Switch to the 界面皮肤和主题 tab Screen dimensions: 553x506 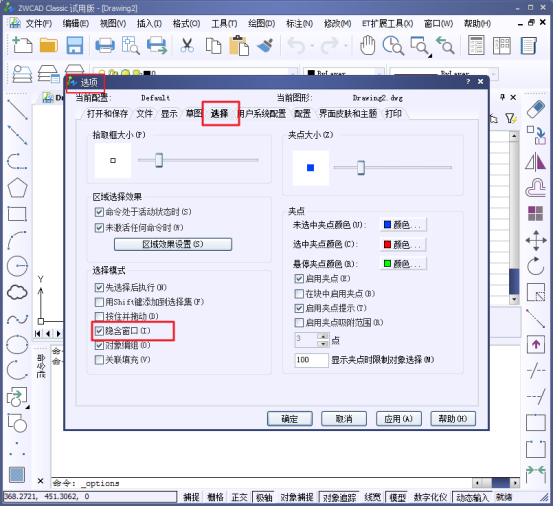(x=348, y=114)
